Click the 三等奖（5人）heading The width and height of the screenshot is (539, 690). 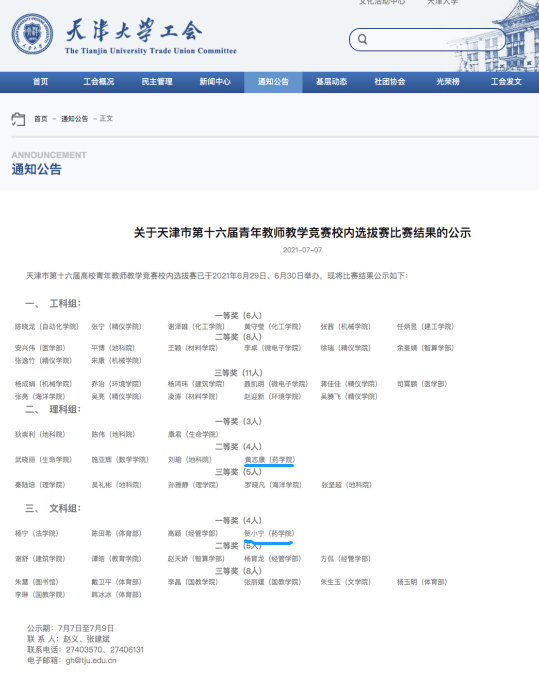click(238, 472)
